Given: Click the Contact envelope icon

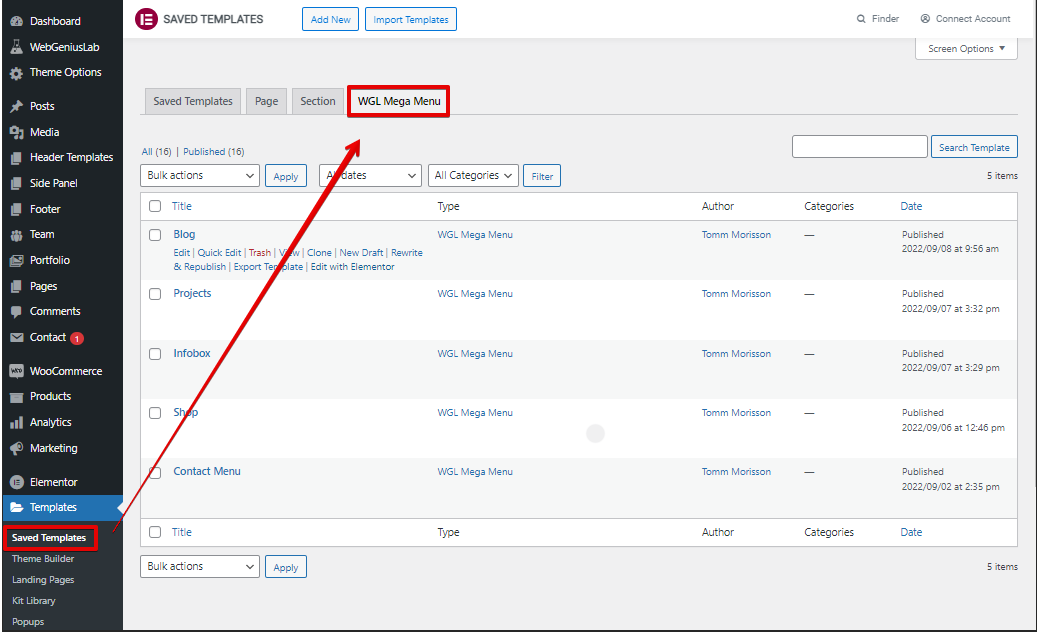Looking at the screenshot, I should 17,337.
